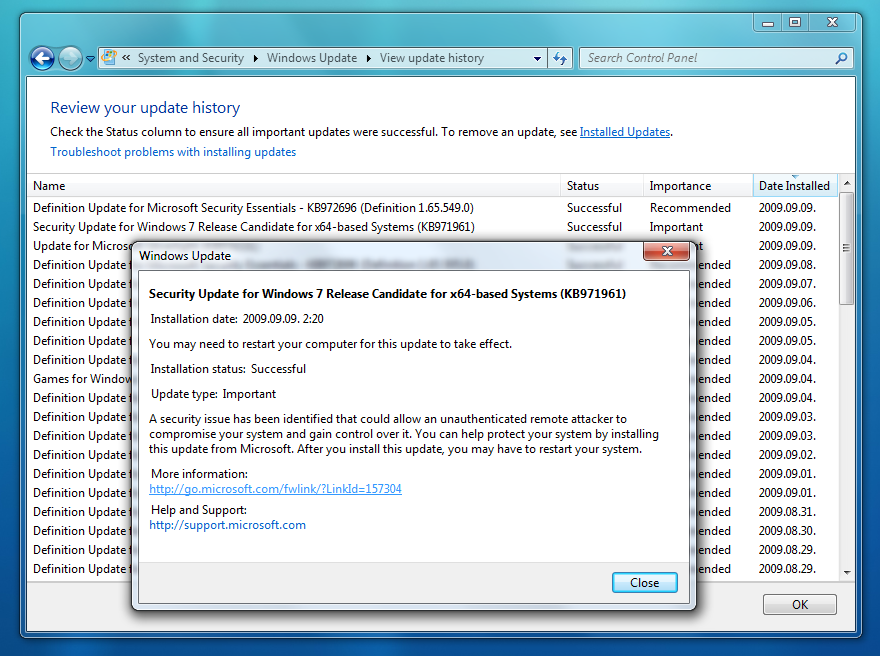Click Successful status in the first row
Image resolution: width=880 pixels, height=656 pixels.
[594, 208]
